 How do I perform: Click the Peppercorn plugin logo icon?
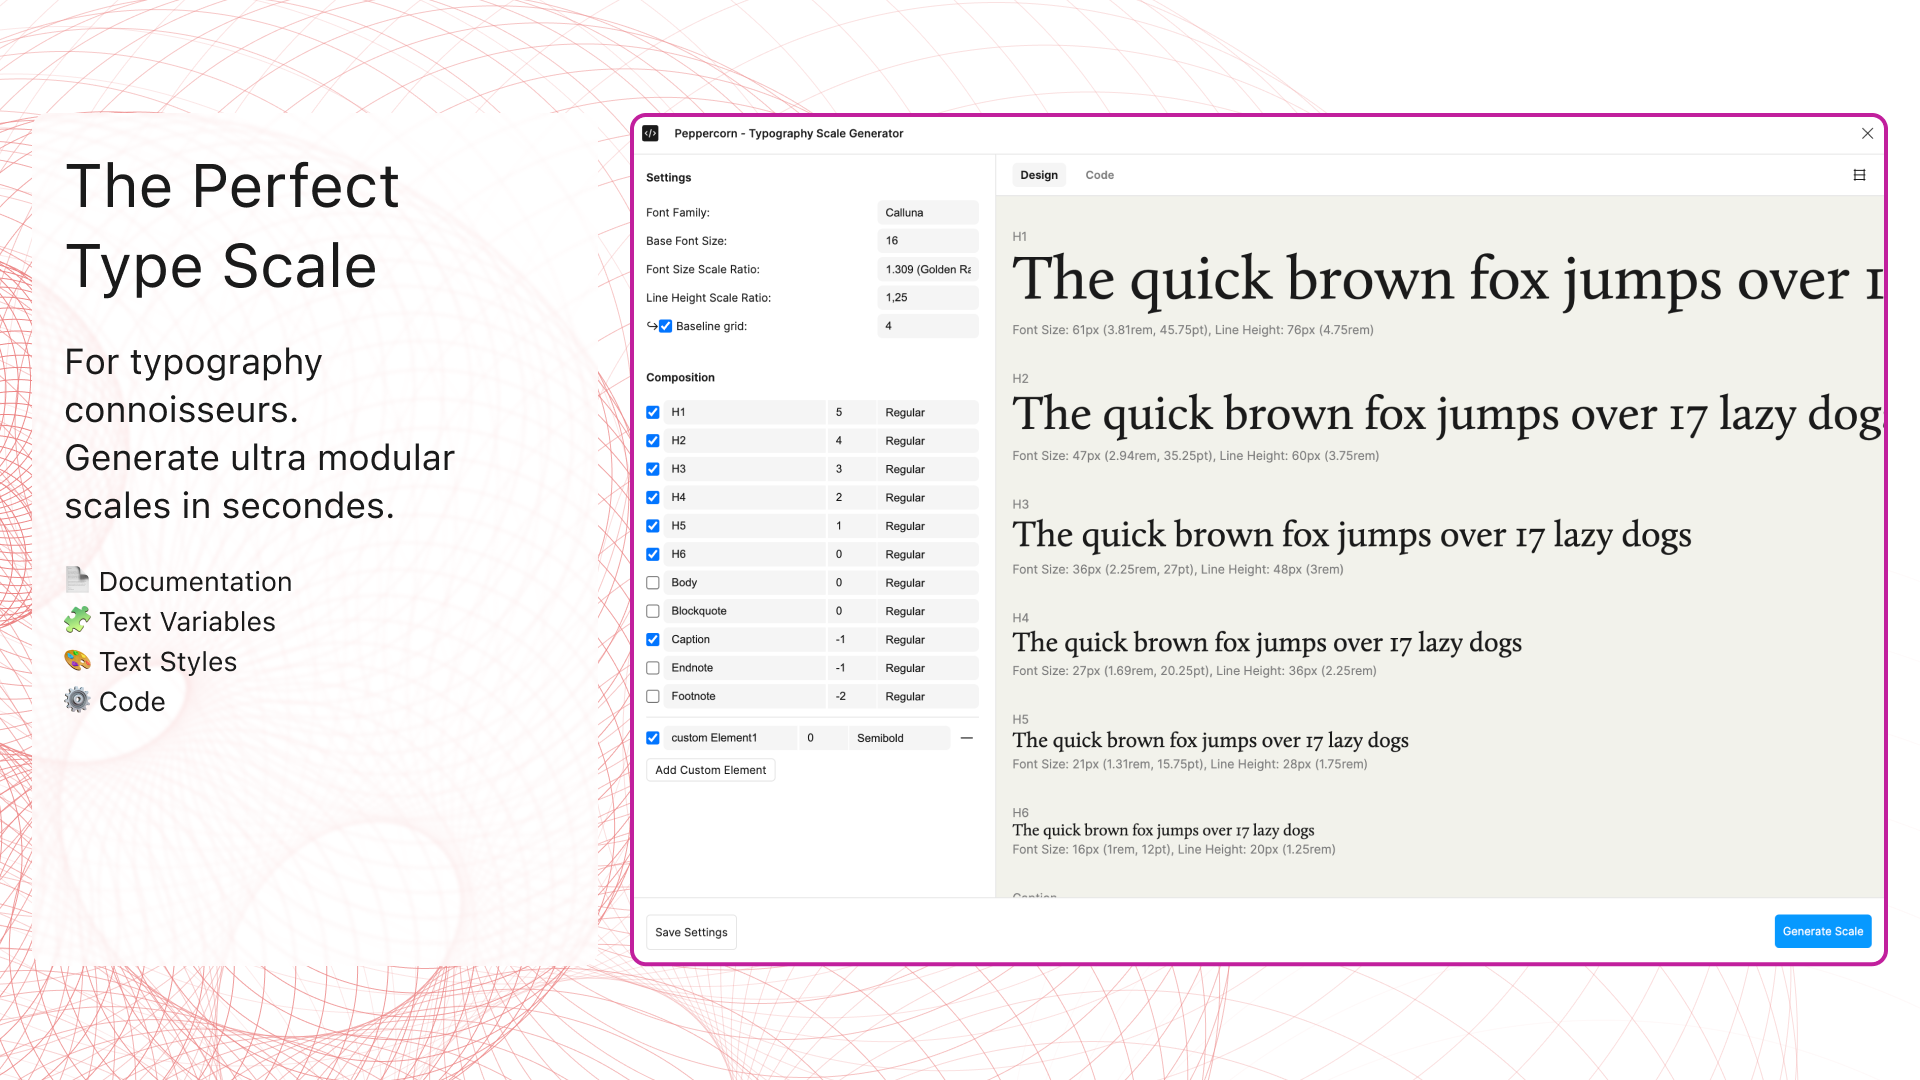point(650,133)
